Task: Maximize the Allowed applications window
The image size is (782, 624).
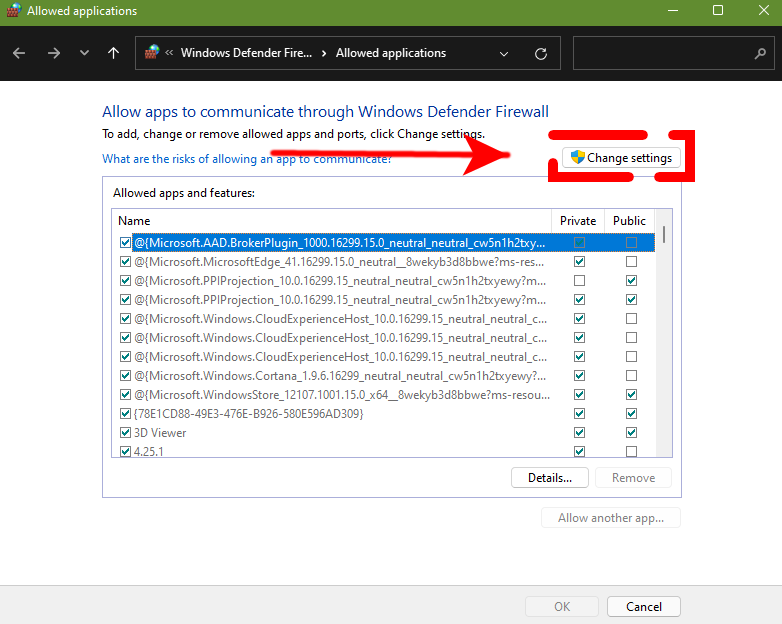Action: point(718,10)
